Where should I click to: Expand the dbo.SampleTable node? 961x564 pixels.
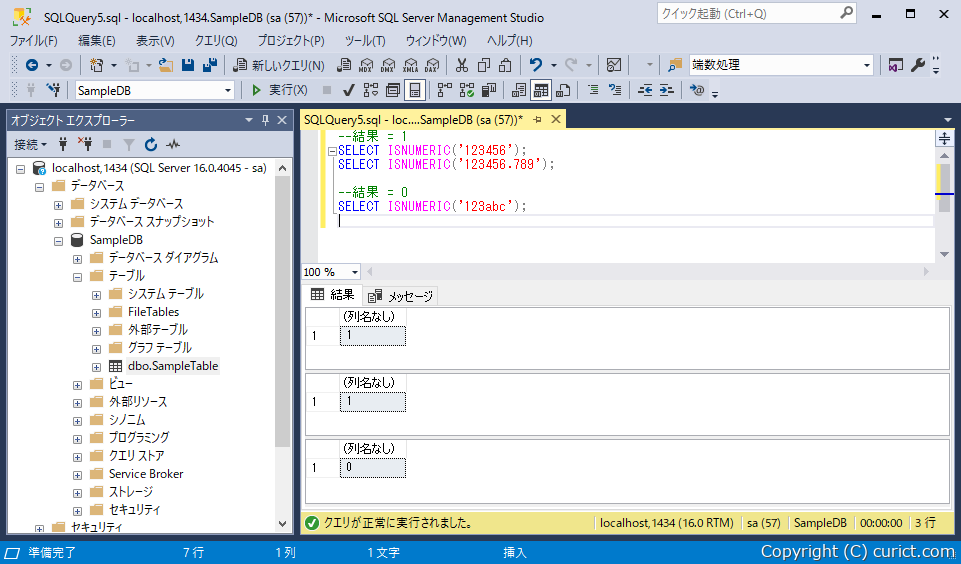click(x=96, y=367)
